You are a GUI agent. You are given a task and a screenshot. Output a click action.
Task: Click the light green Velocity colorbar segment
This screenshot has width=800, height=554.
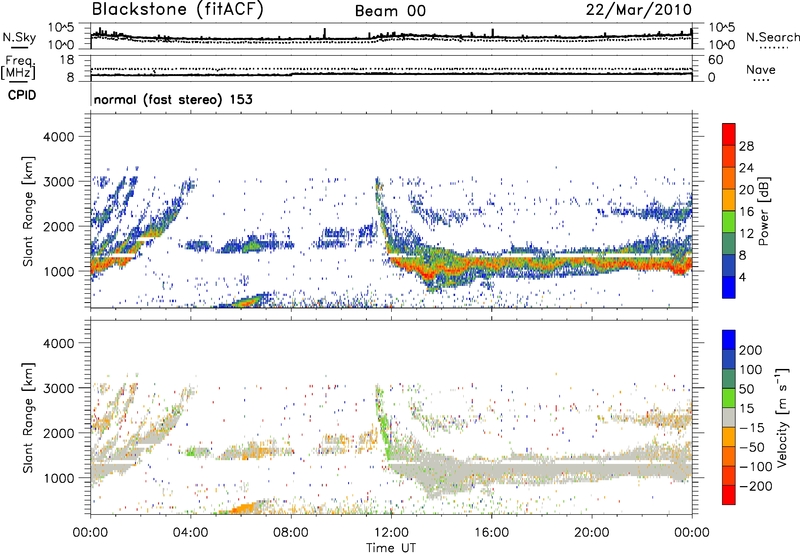pyautogui.click(x=729, y=398)
